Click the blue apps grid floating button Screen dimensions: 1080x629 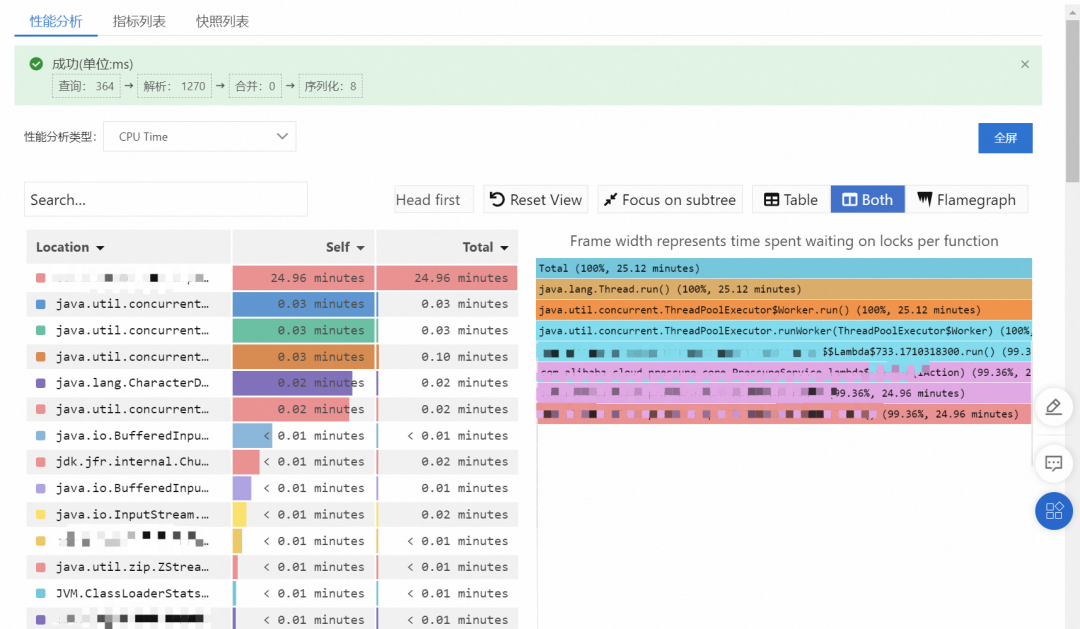(1054, 511)
